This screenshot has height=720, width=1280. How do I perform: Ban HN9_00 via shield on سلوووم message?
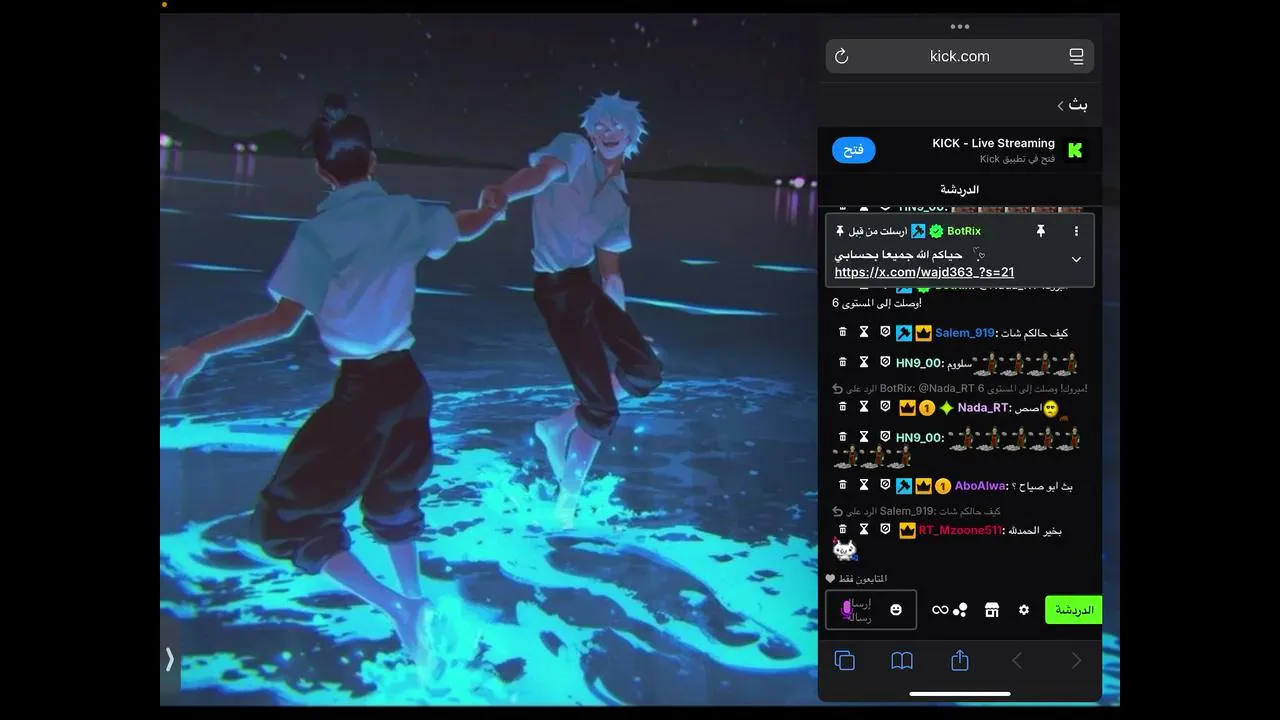coord(885,362)
